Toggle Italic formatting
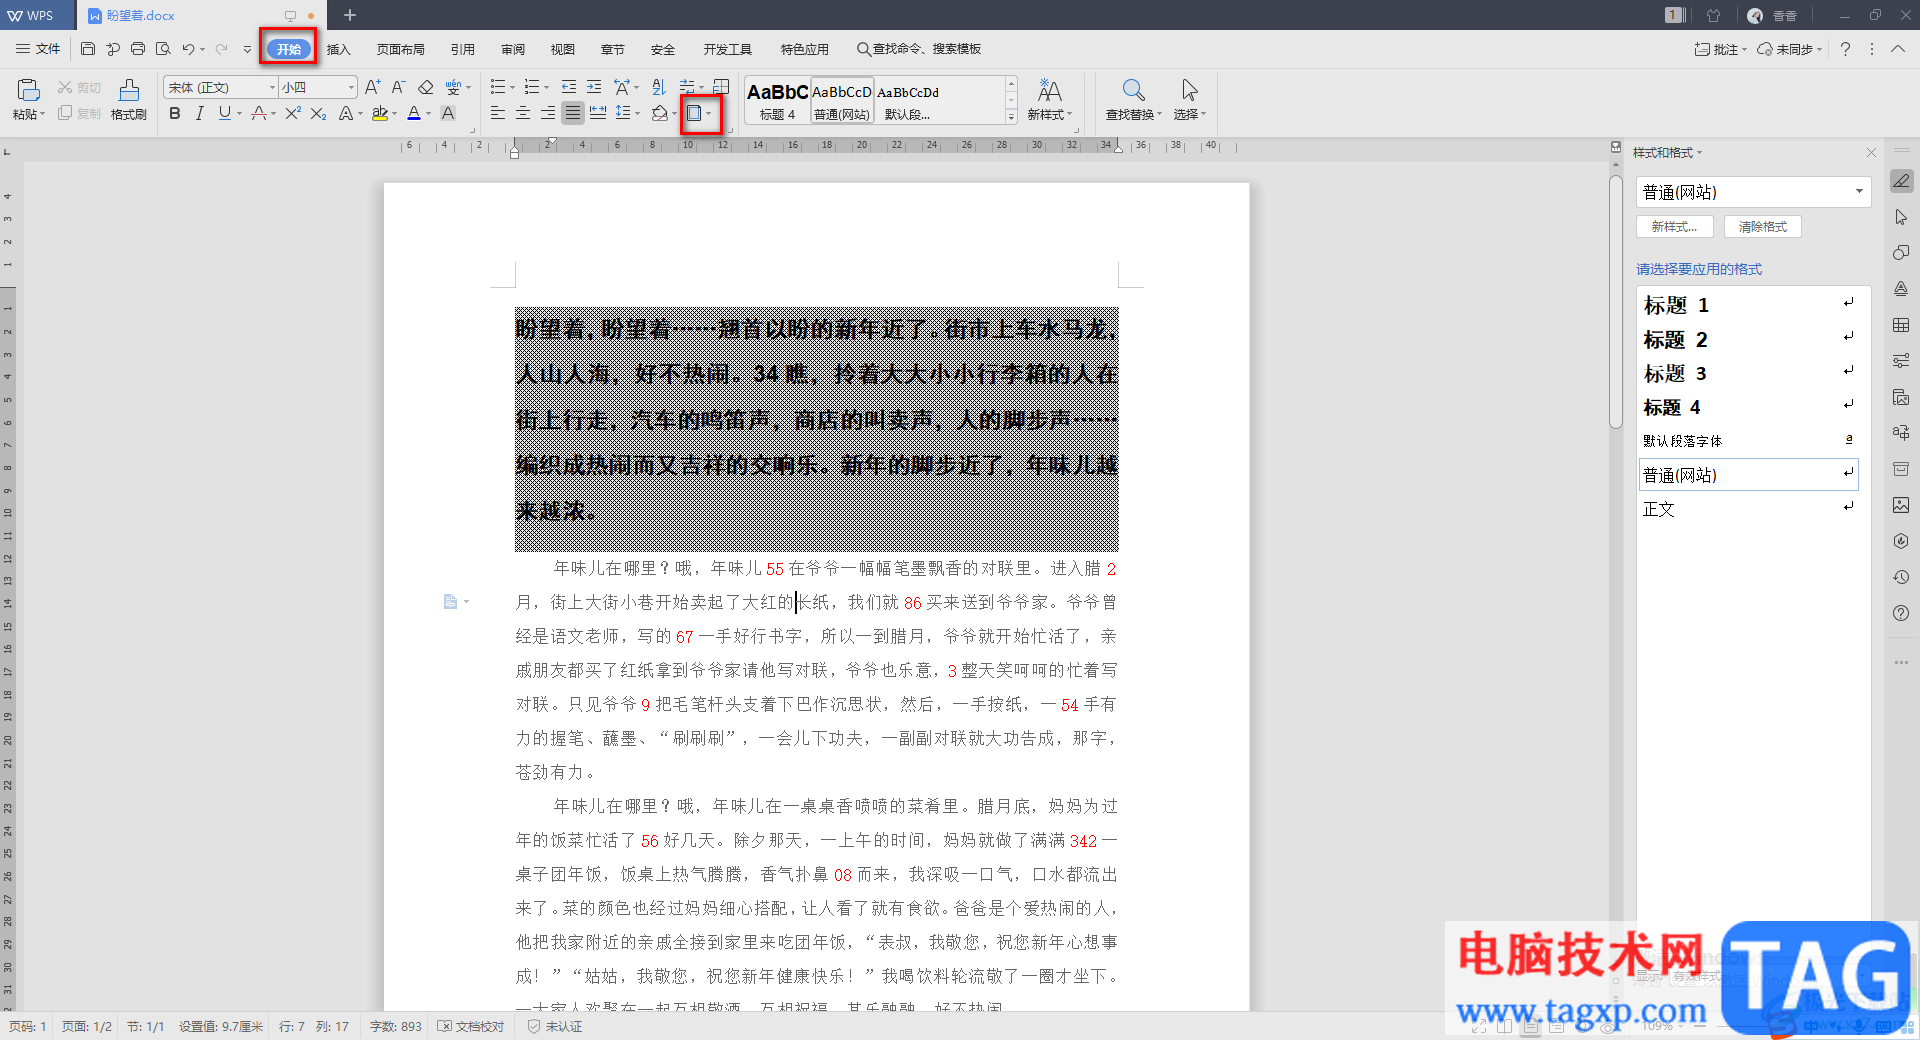The height and width of the screenshot is (1040, 1920). 200,114
